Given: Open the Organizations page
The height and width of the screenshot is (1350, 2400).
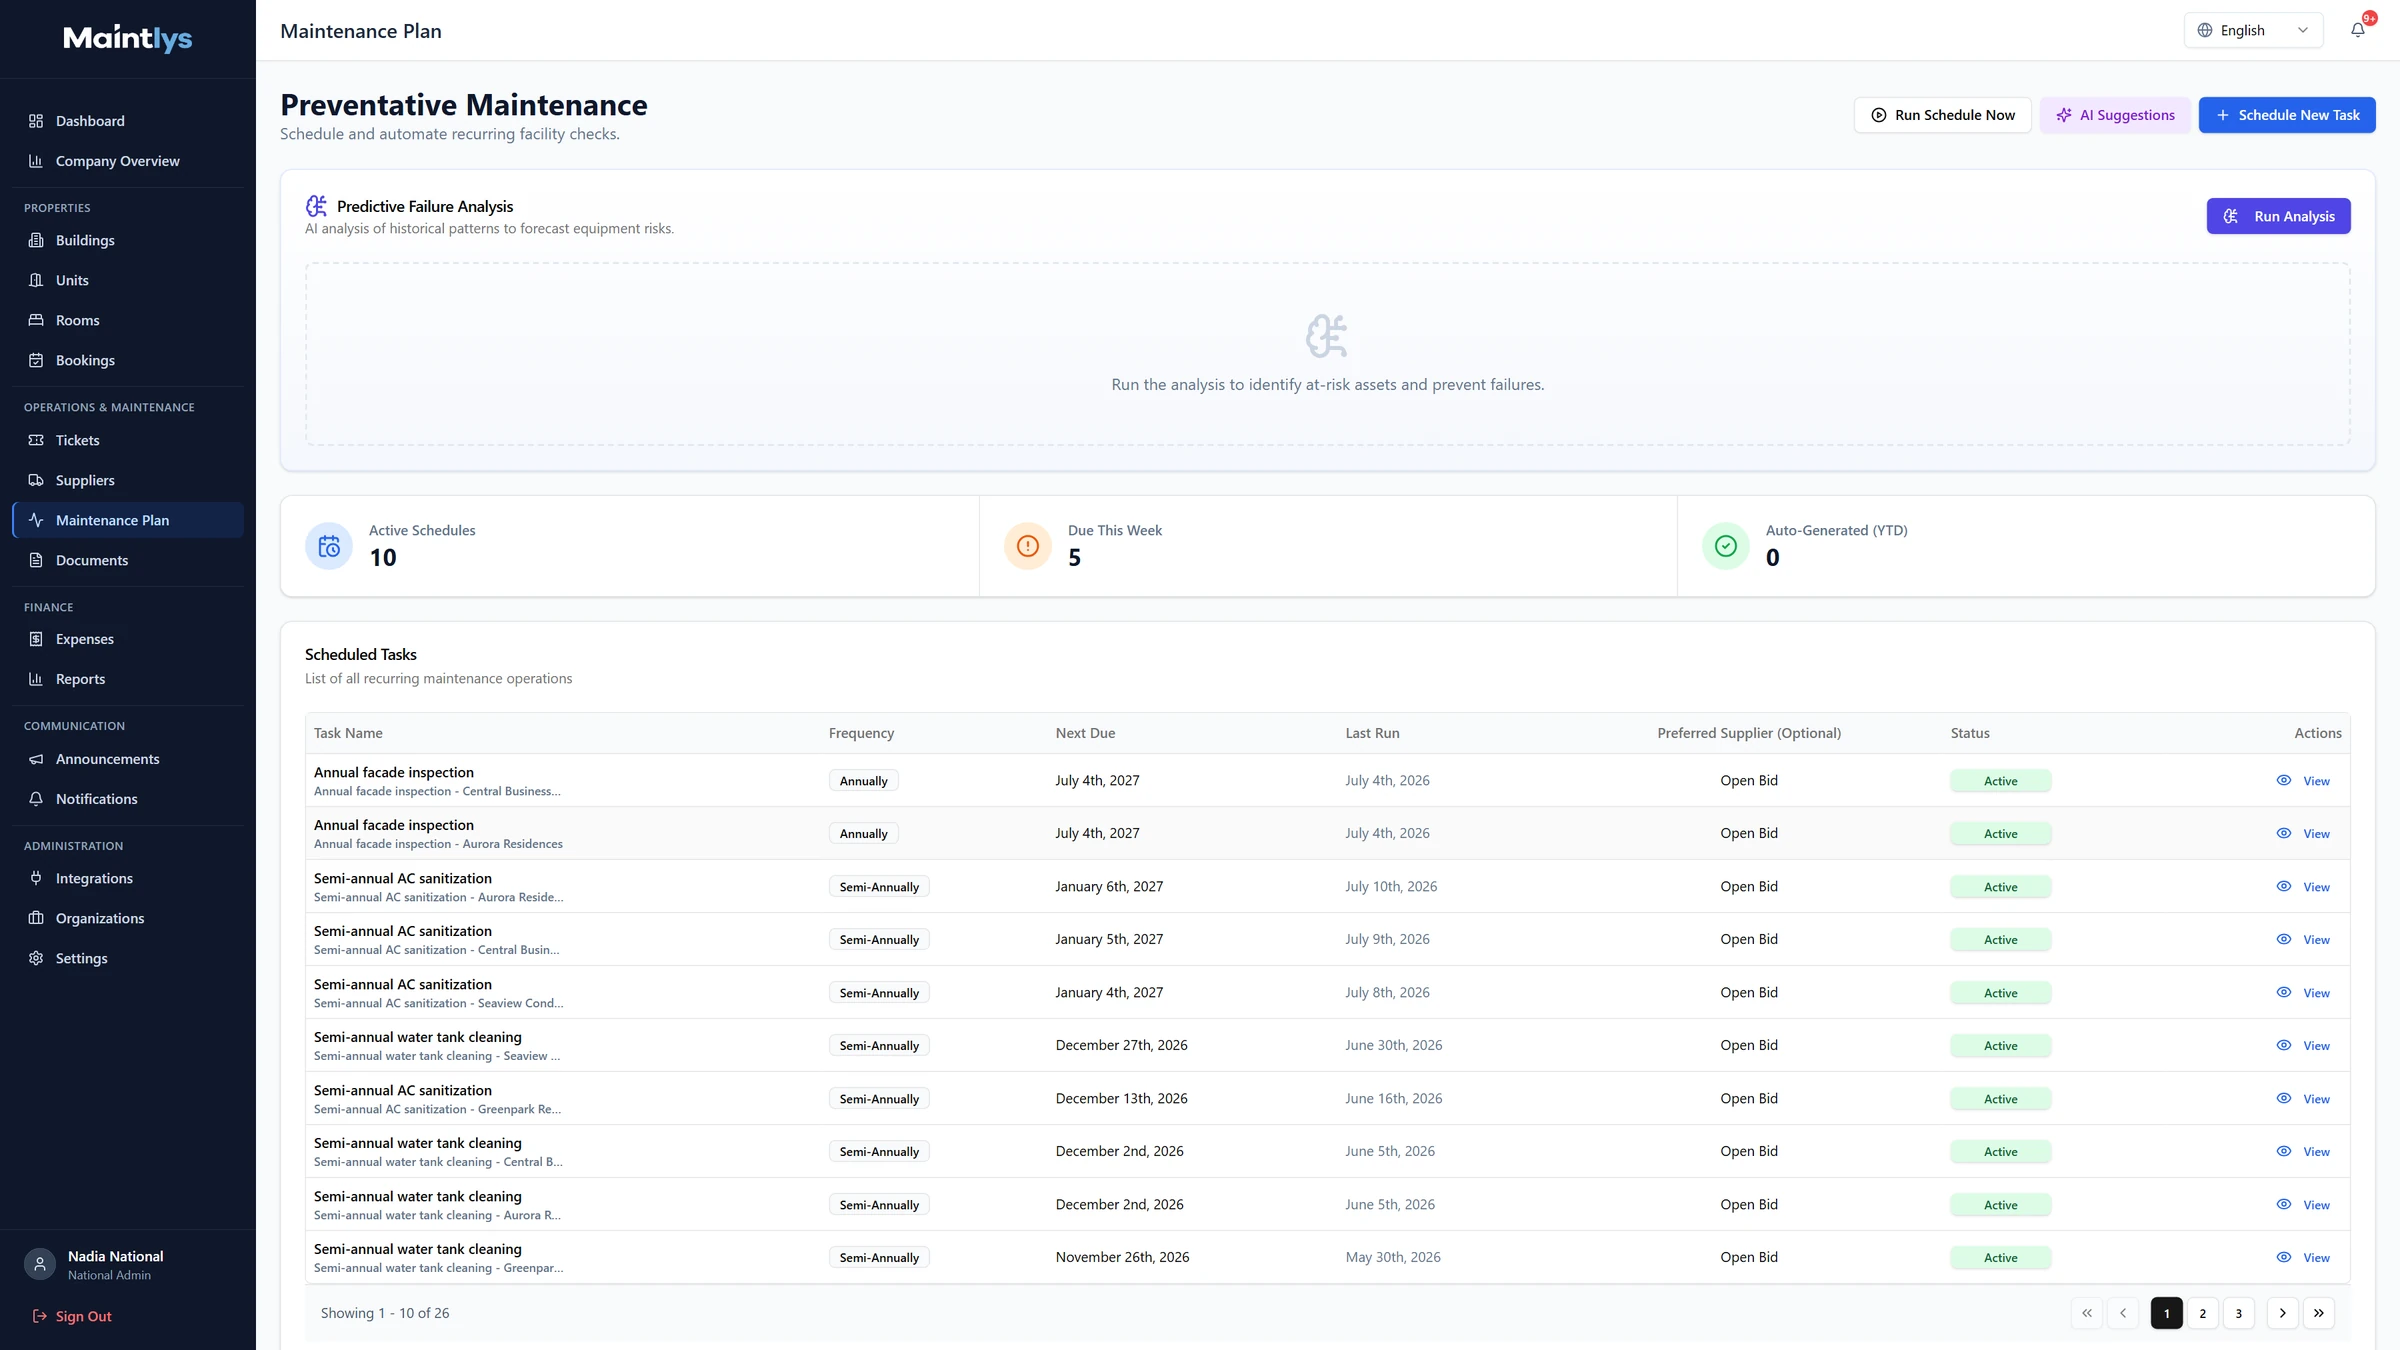Looking at the screenshot, I should click(128, 918).
